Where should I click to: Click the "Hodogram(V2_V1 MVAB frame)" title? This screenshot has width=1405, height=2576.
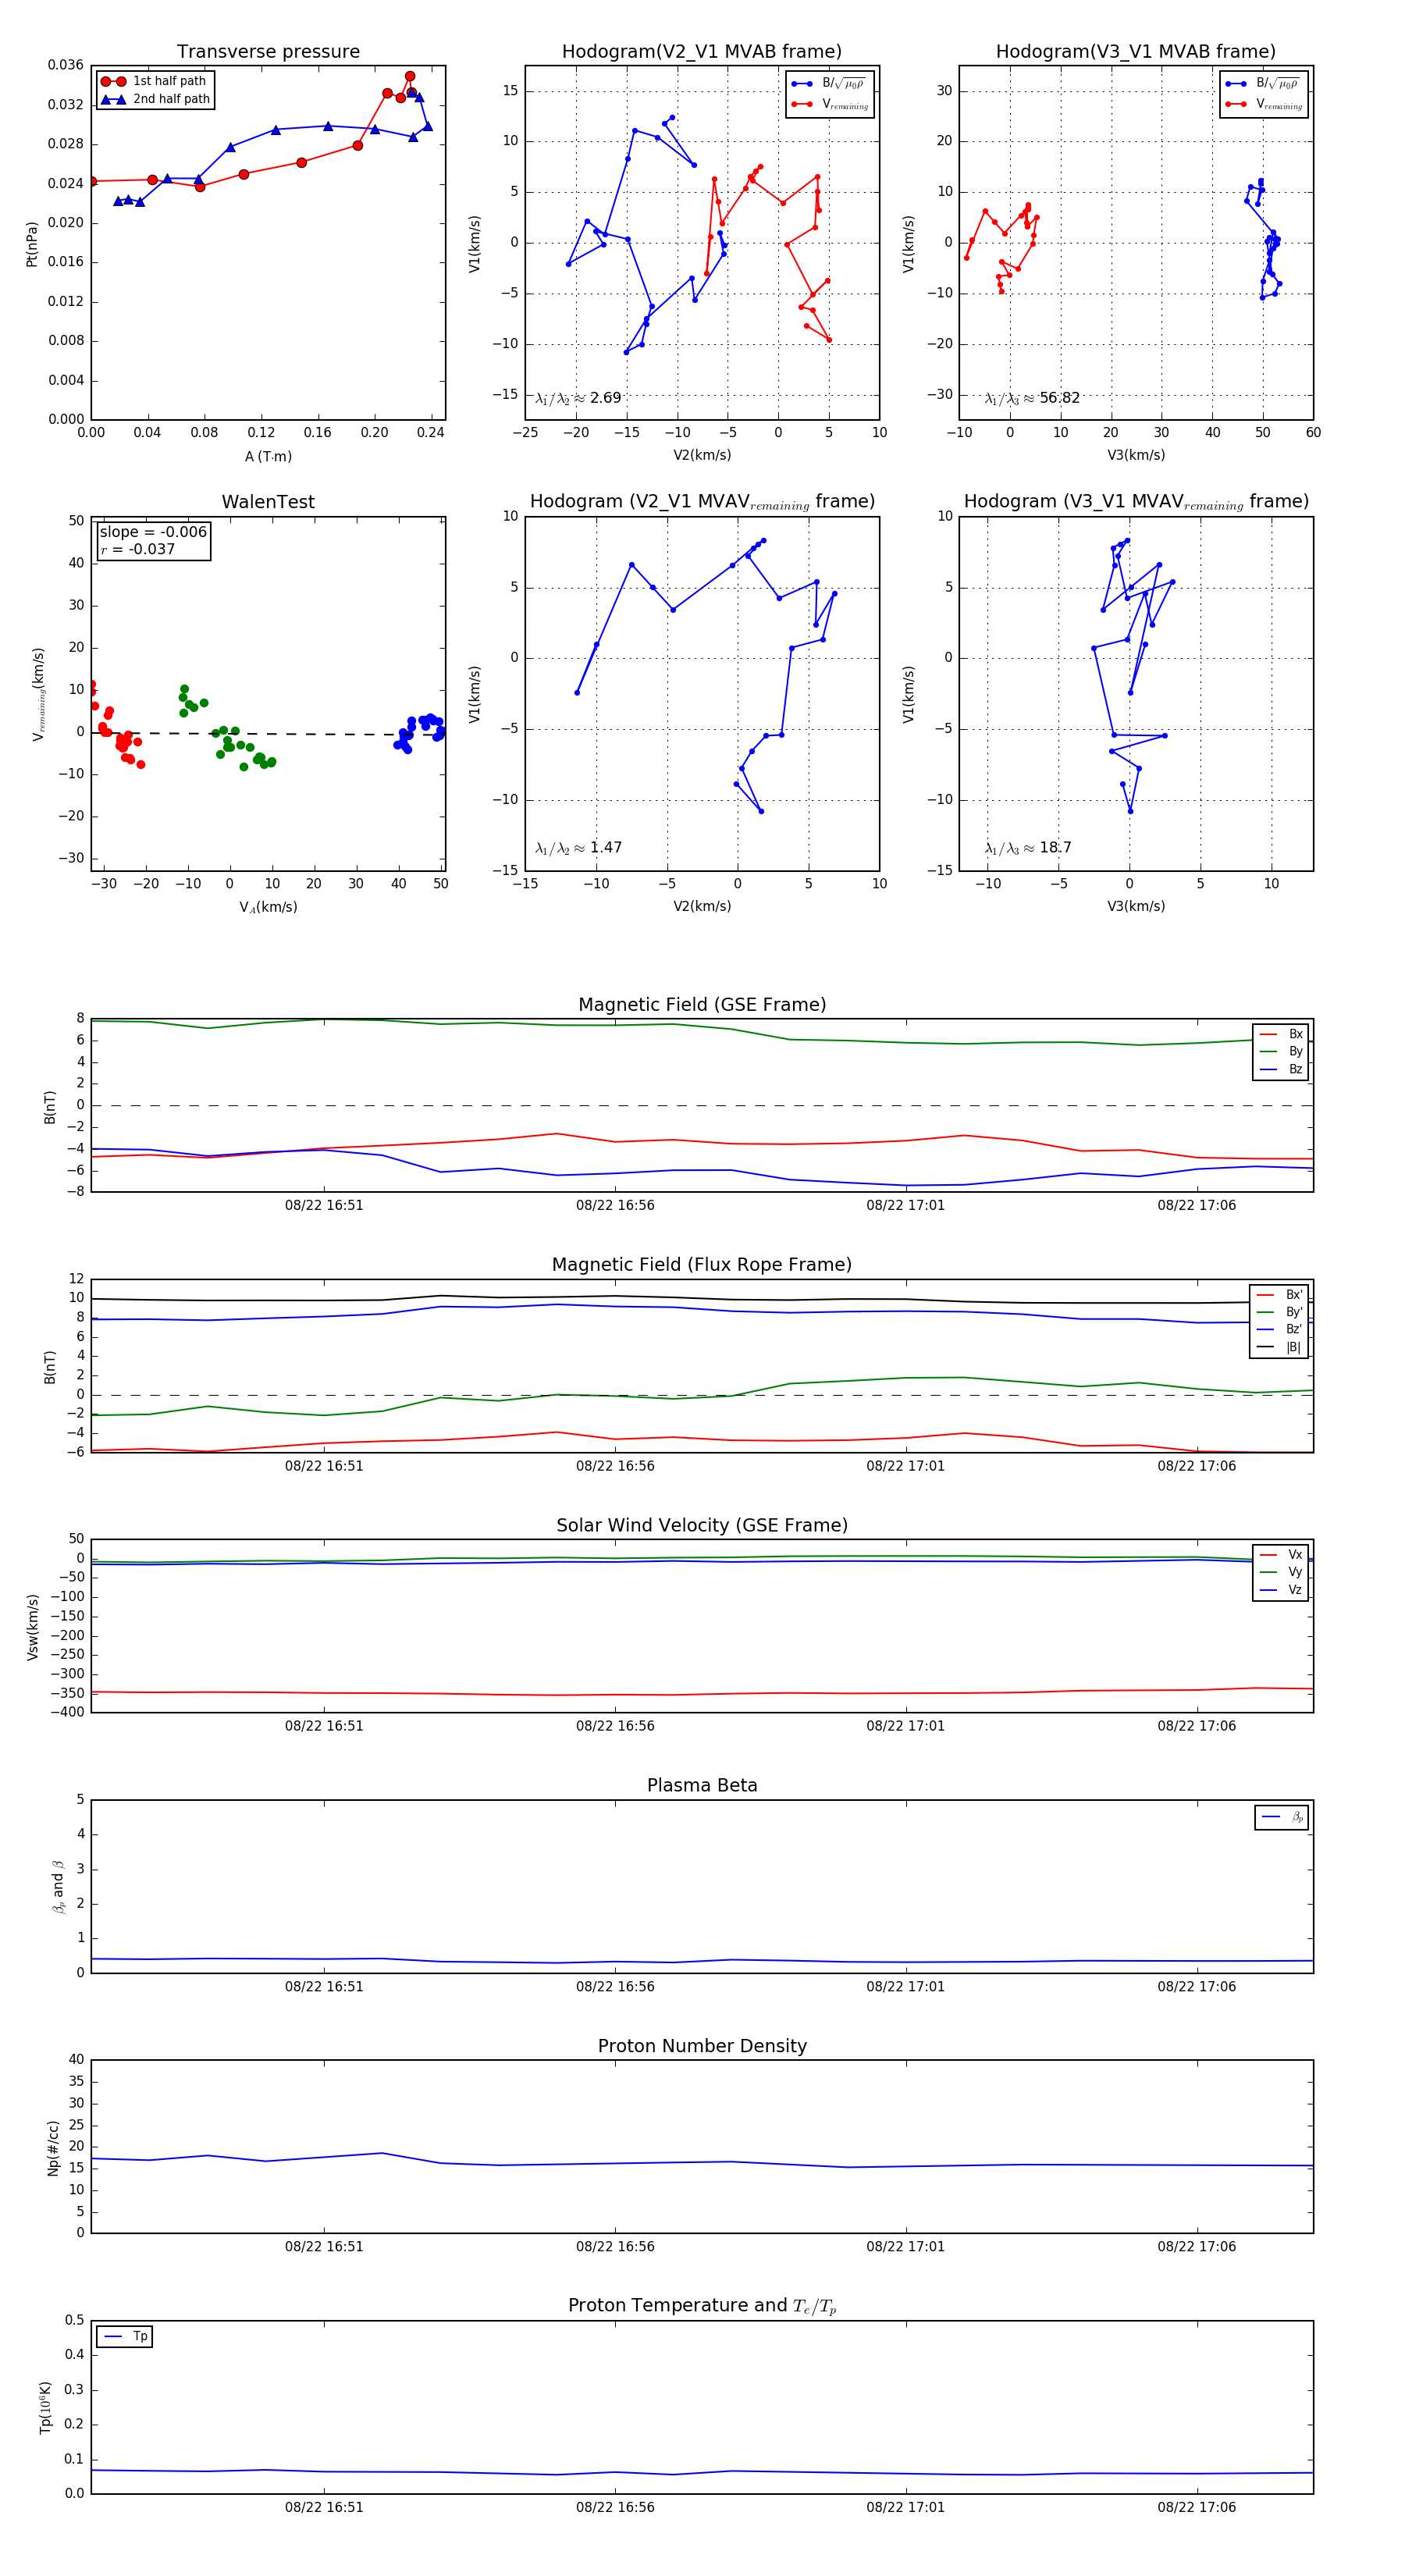click(702, 52)
